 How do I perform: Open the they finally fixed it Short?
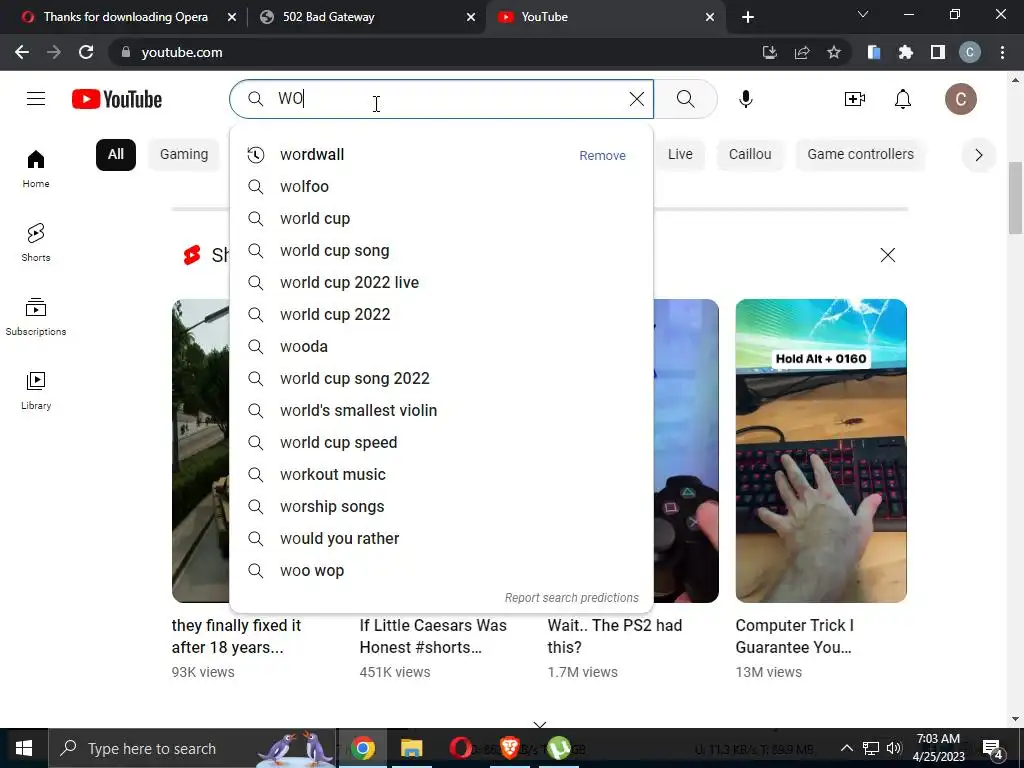point(200,451)
